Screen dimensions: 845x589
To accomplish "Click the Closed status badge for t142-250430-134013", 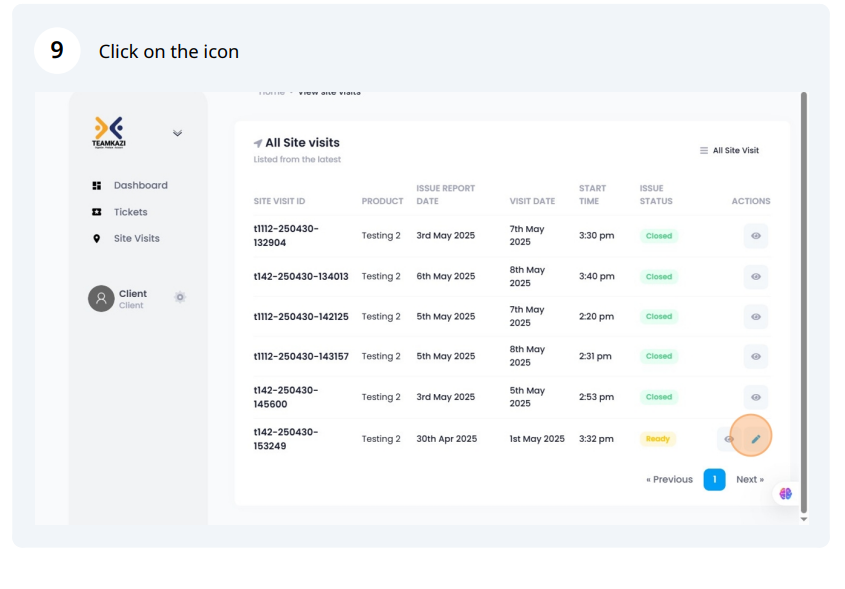I will coord(659,277).
